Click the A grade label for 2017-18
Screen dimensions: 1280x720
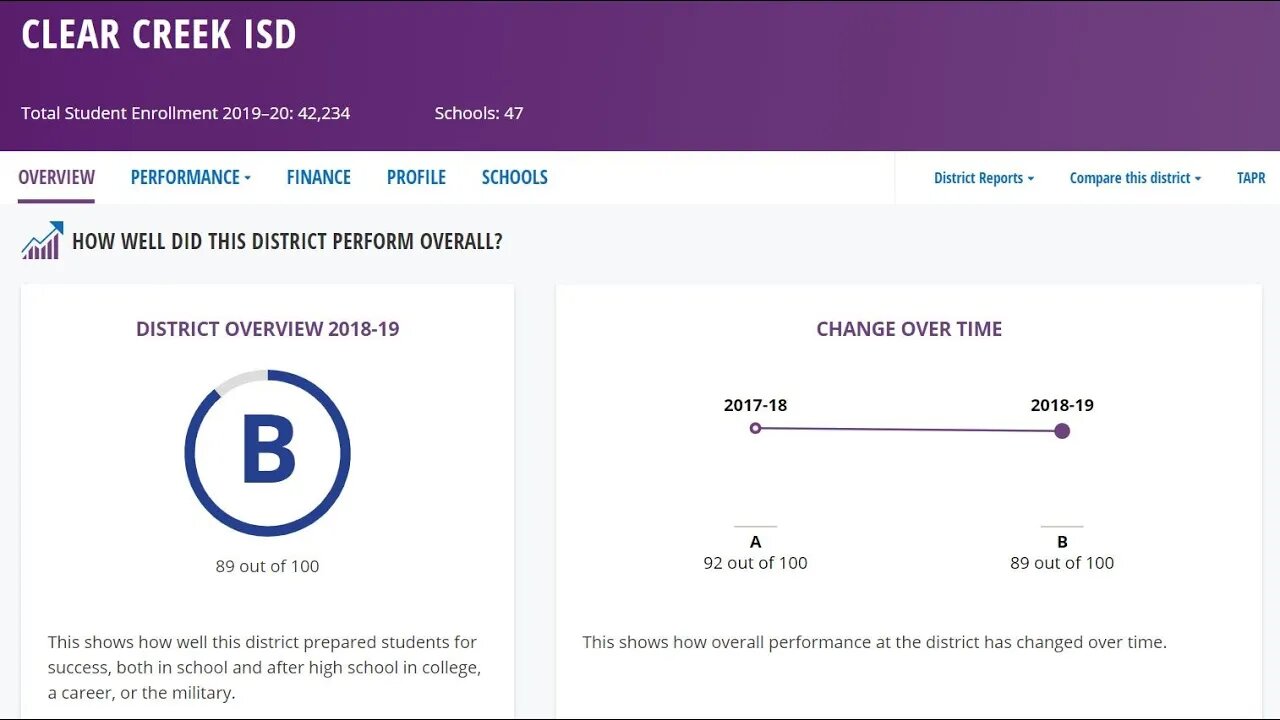point(755,542)
